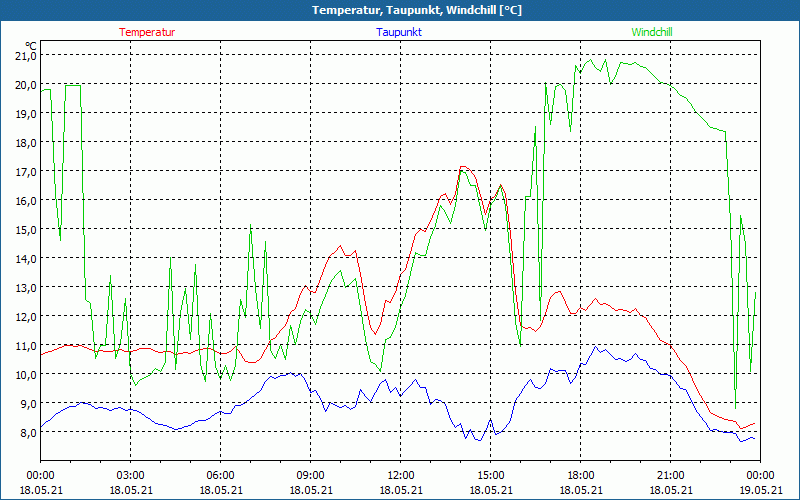Click the 06:00 time axis label
Screen dimensions: 800x500
pyautogui.click(x=220, y=476)
